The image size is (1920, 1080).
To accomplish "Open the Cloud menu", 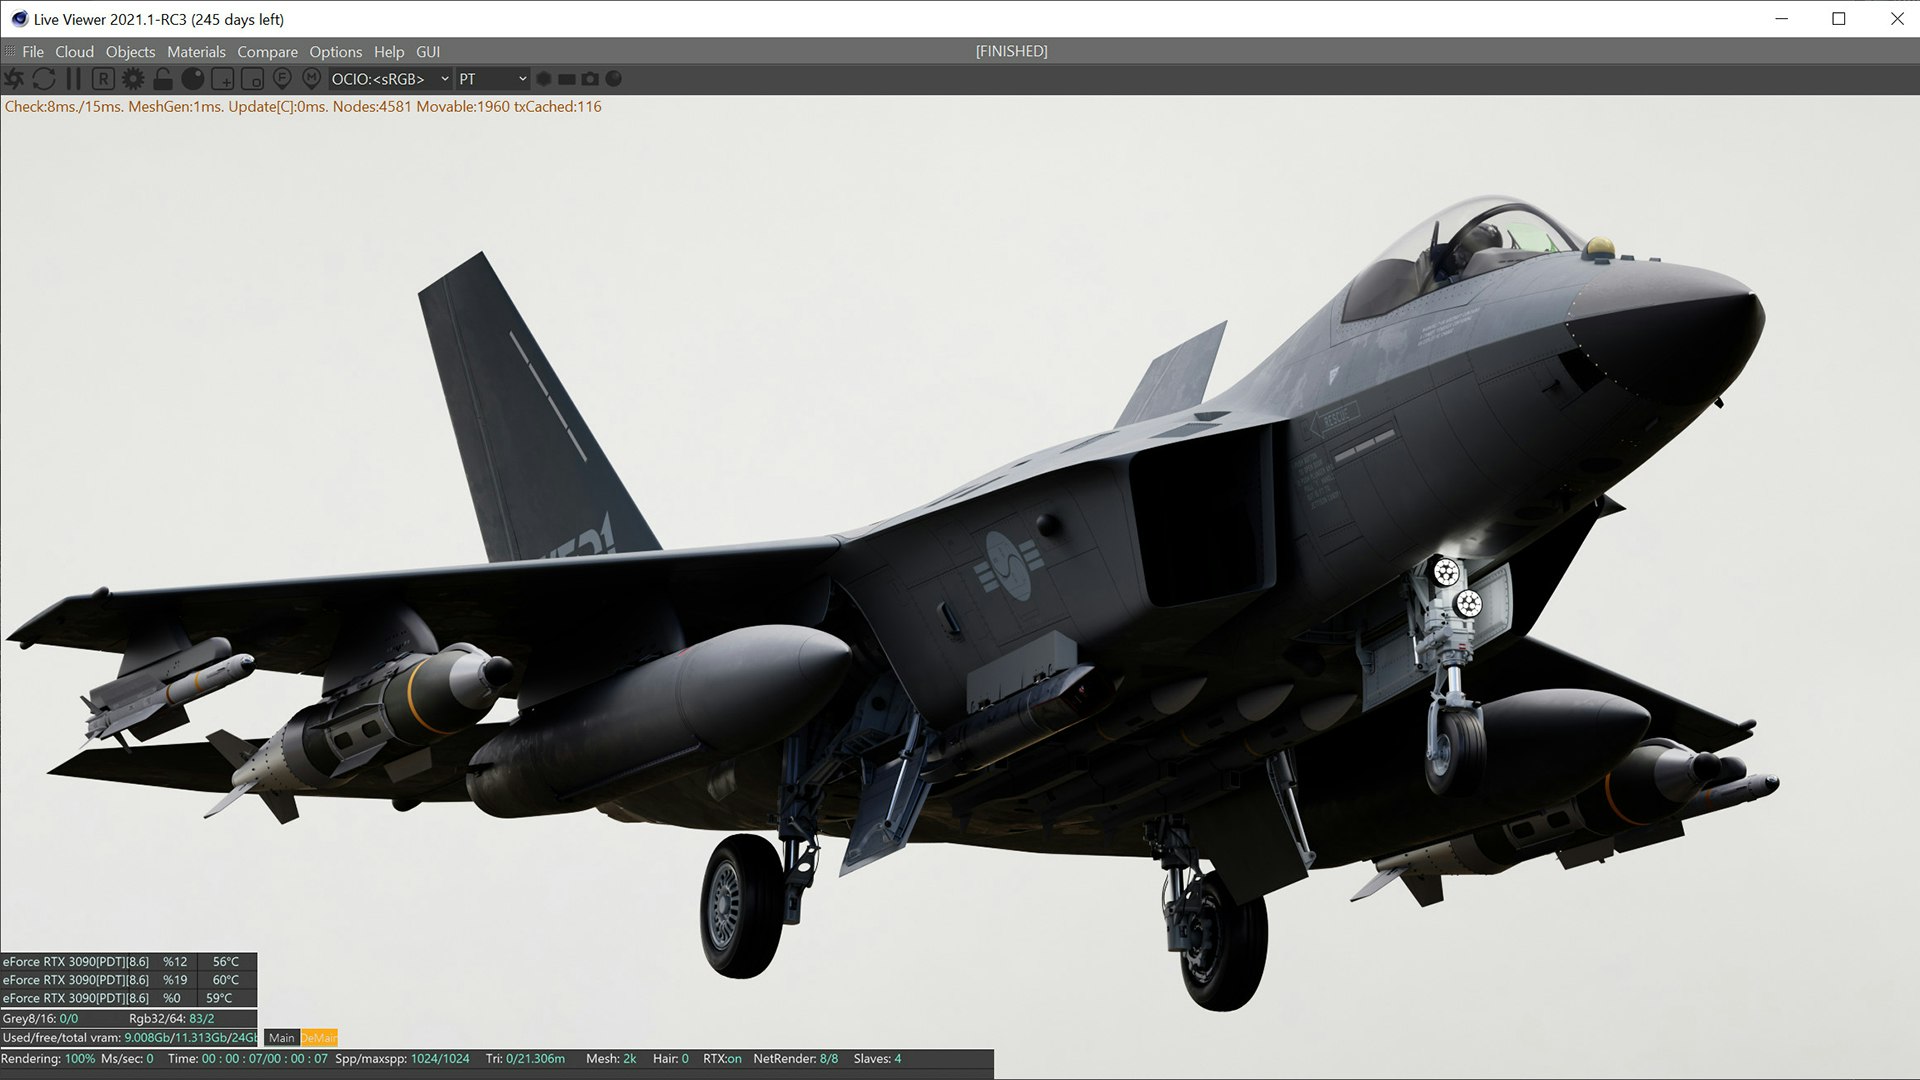I will tap(74, 51).
